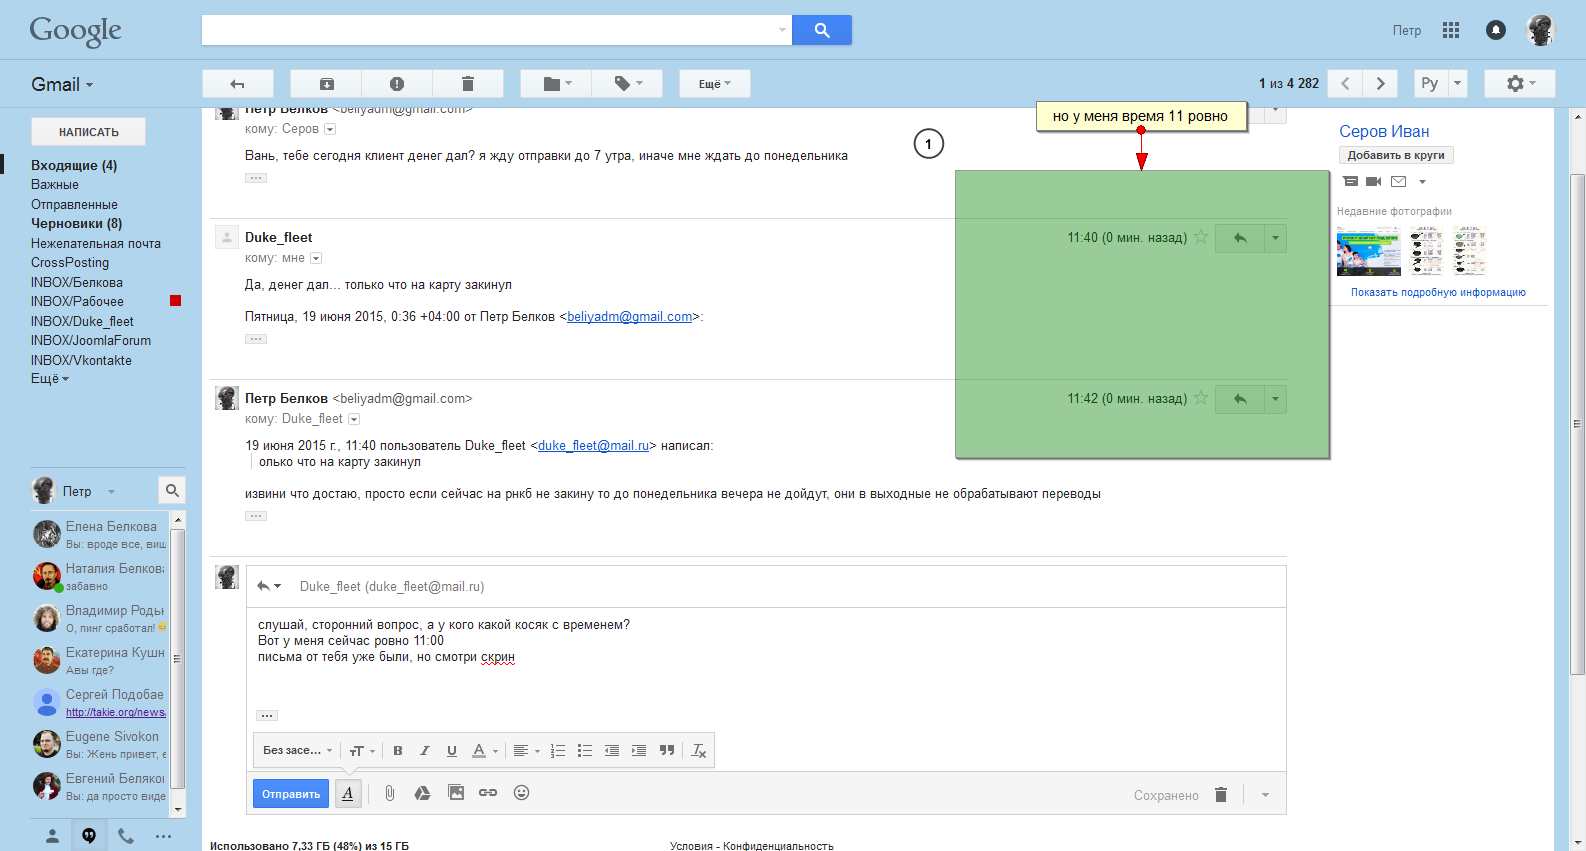Open more options for 11:40 message
This screenshot has height=851, width=1586.
tap(1276, 238)
